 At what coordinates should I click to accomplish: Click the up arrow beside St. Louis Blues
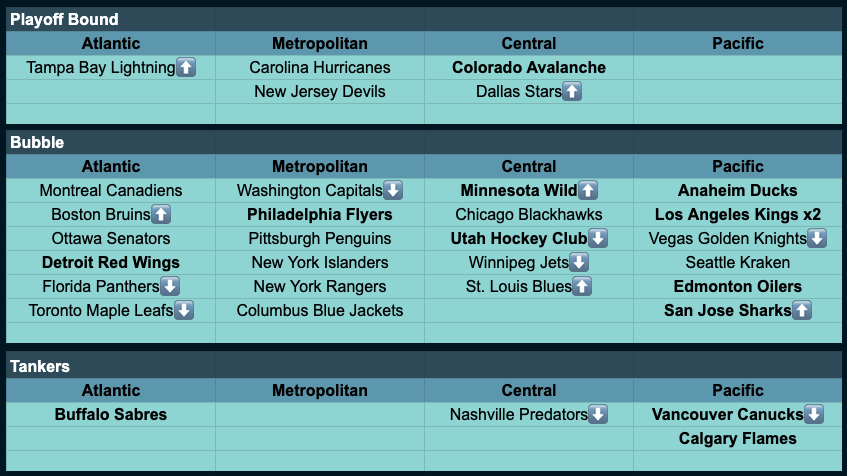click(583, 287)
